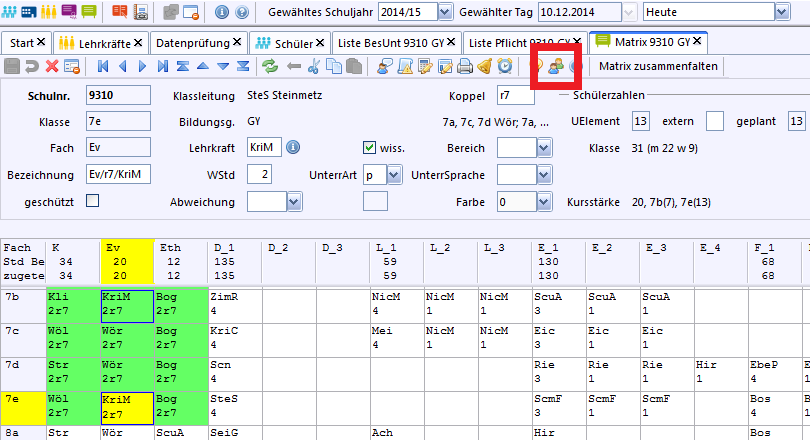This screenshot has width=810, height=440.
Task: Switch to the Start tab
Action: pos(22,43)
